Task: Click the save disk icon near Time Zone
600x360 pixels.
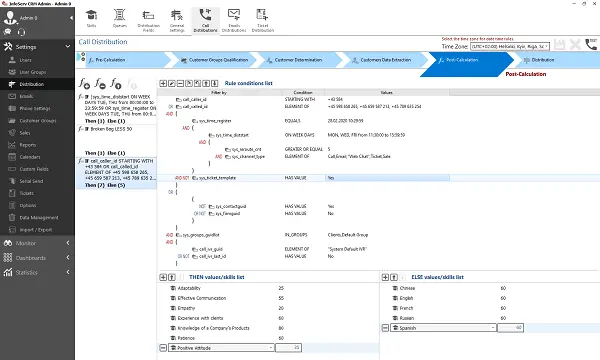Action: coord(559,44)
